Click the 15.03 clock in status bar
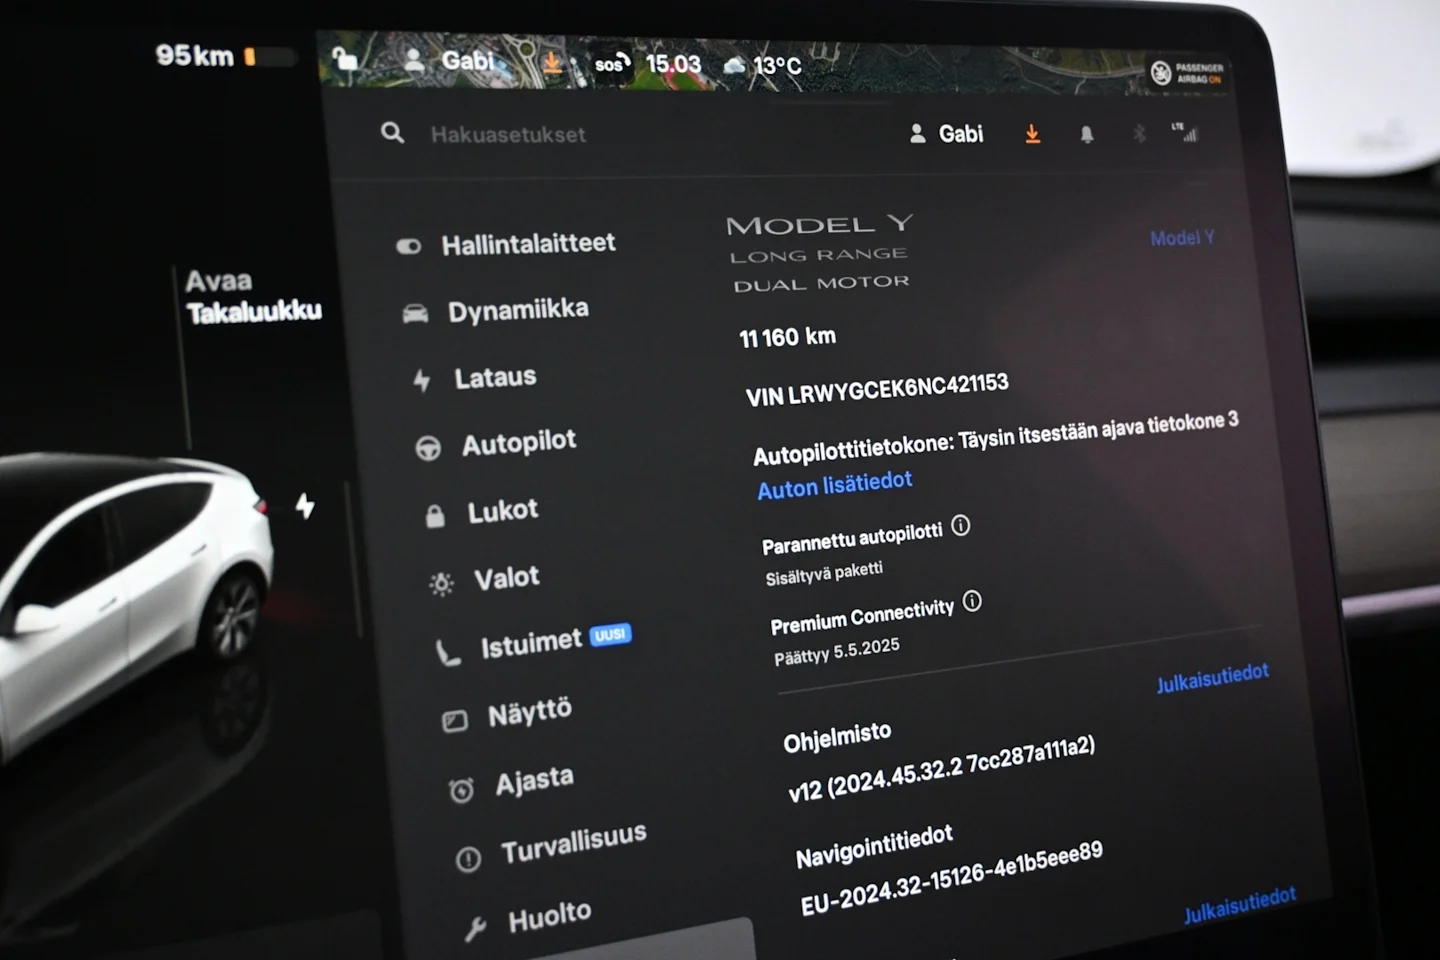 (673, 64)
